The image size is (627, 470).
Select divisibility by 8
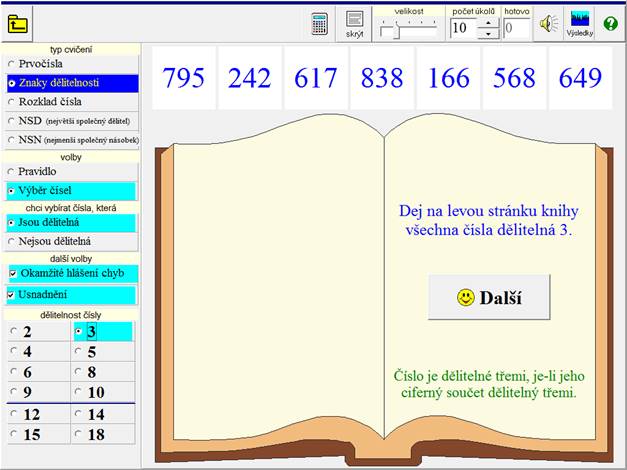103,372
